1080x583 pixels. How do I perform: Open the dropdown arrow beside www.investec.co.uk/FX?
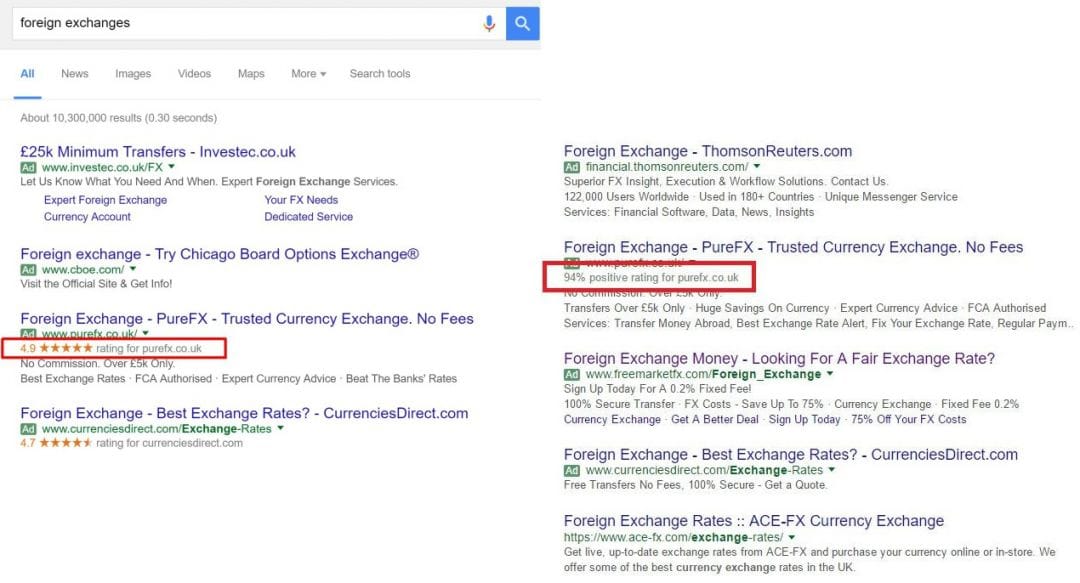(170, 166)
